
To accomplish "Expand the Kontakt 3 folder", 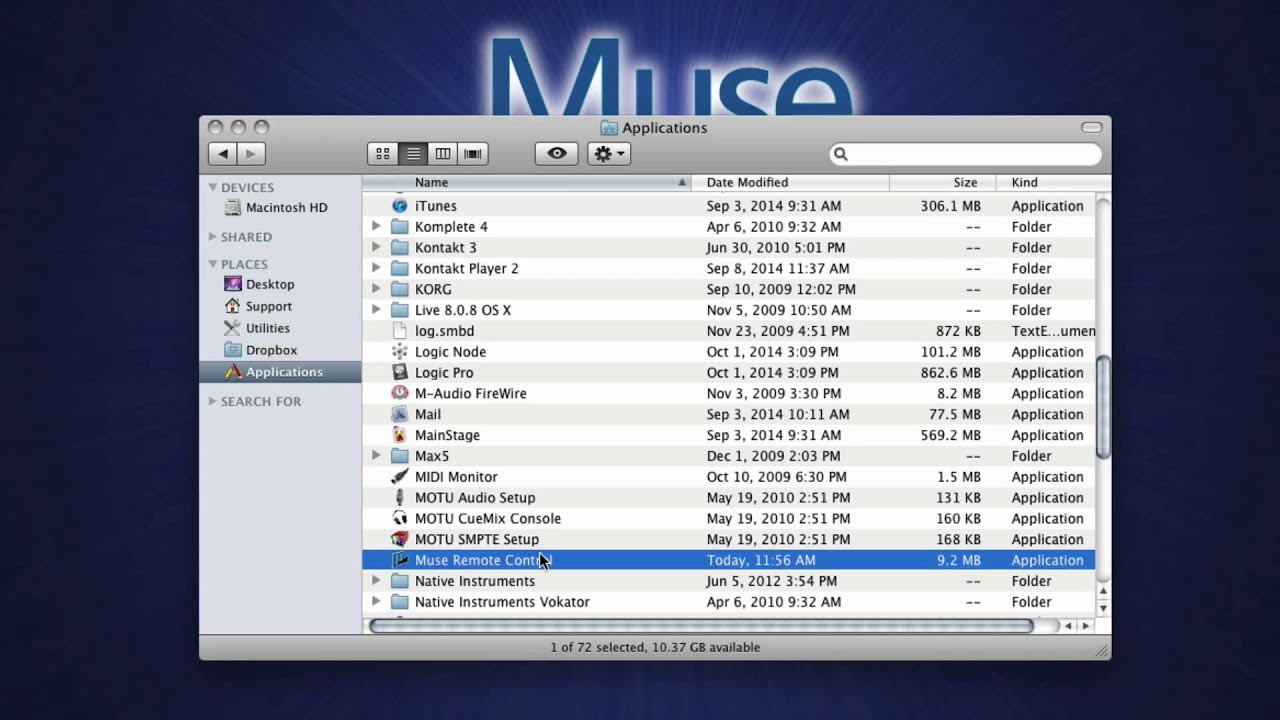I will coord(376,248).
